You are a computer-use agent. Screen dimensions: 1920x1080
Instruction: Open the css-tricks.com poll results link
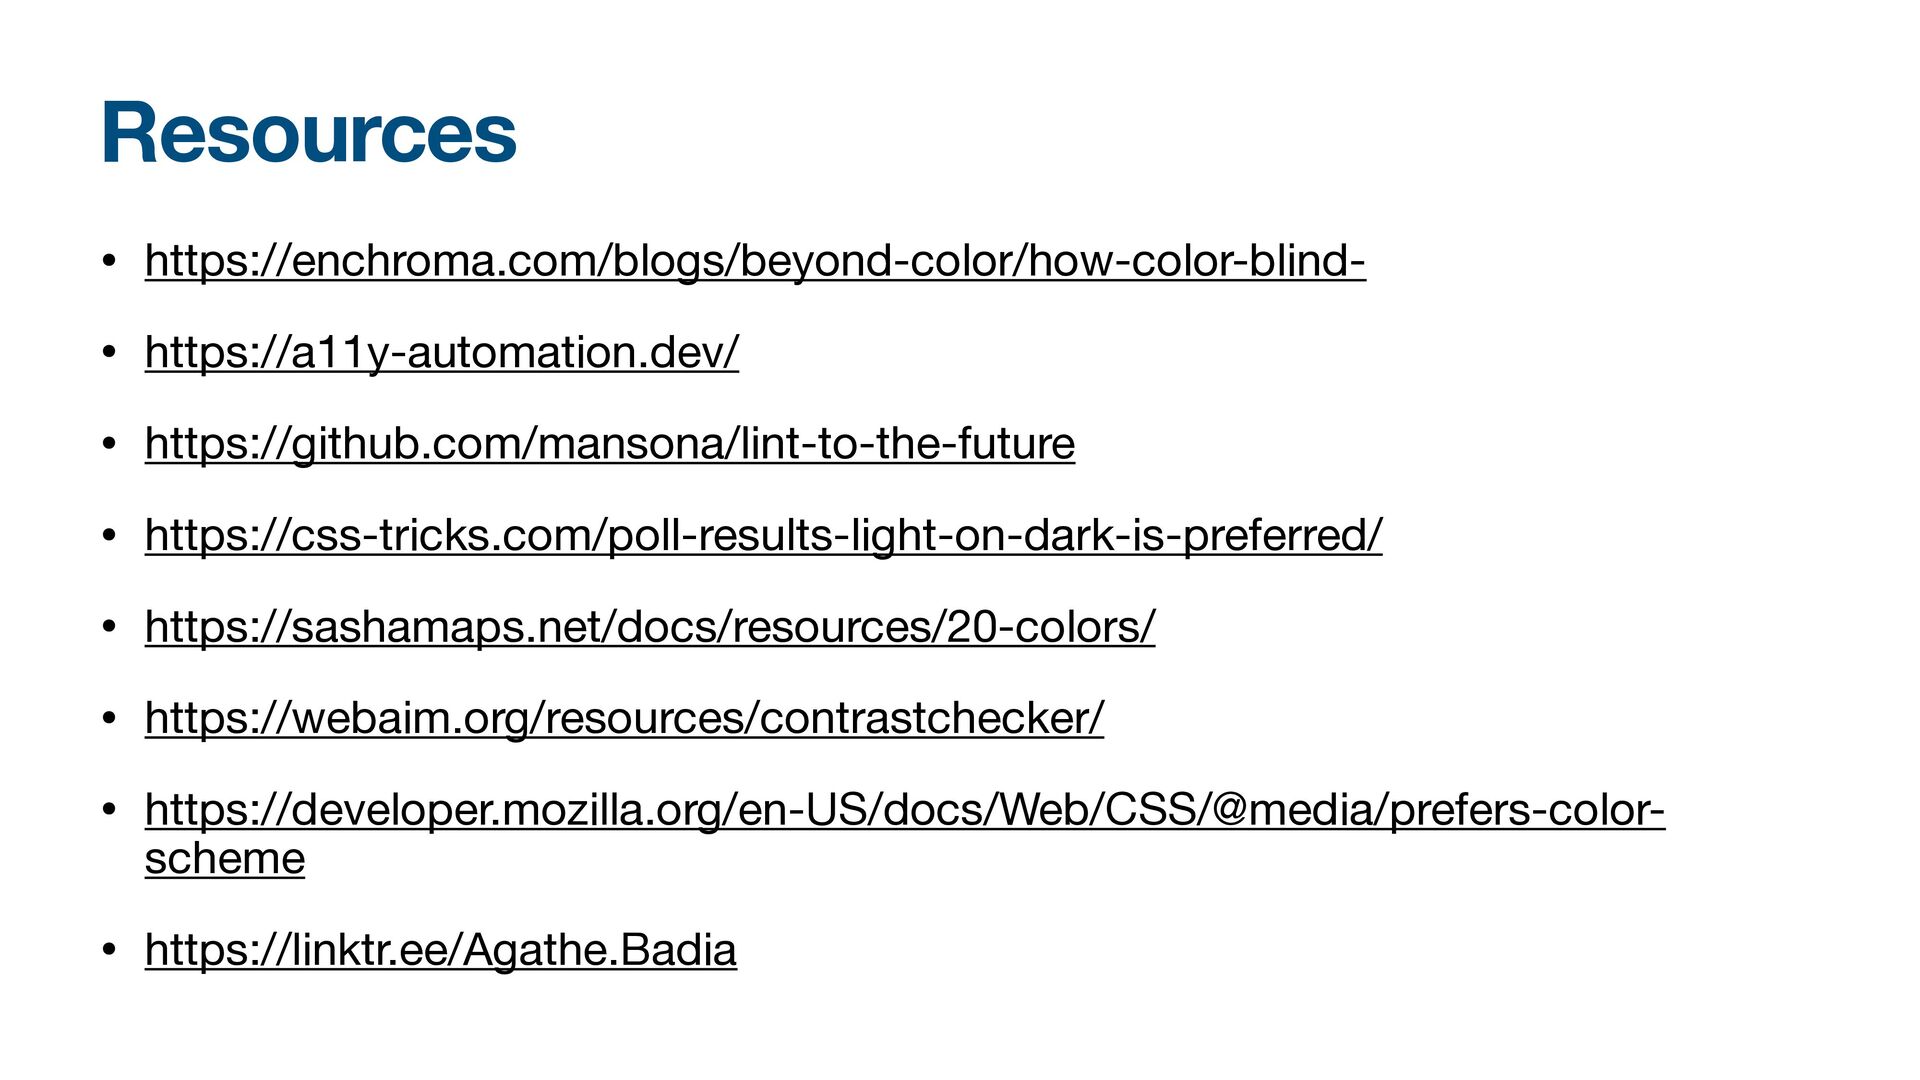click(x=764, y=535)
